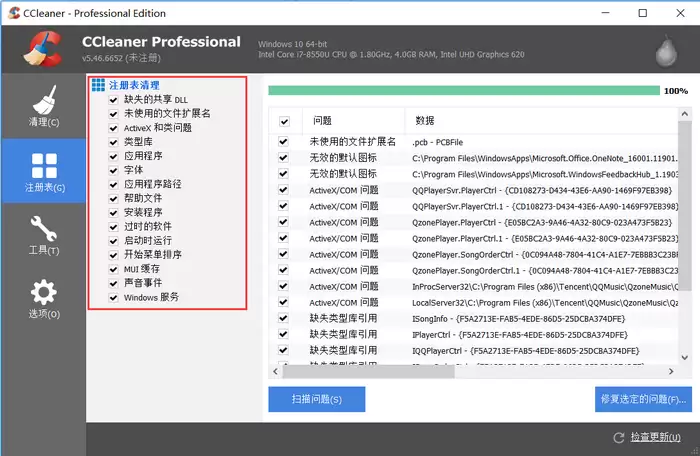Uncheck the .pcb - PCBFile result row

click(283, 142)
